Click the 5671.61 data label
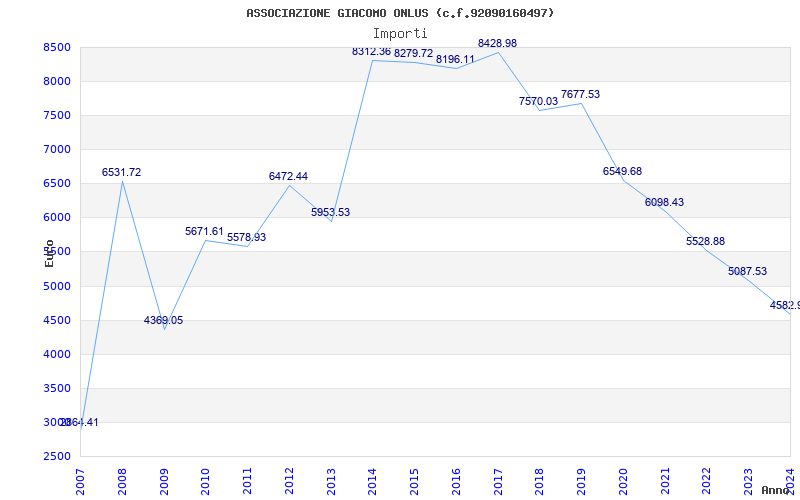This screenshot has height=500, width=800. point(204,232)
